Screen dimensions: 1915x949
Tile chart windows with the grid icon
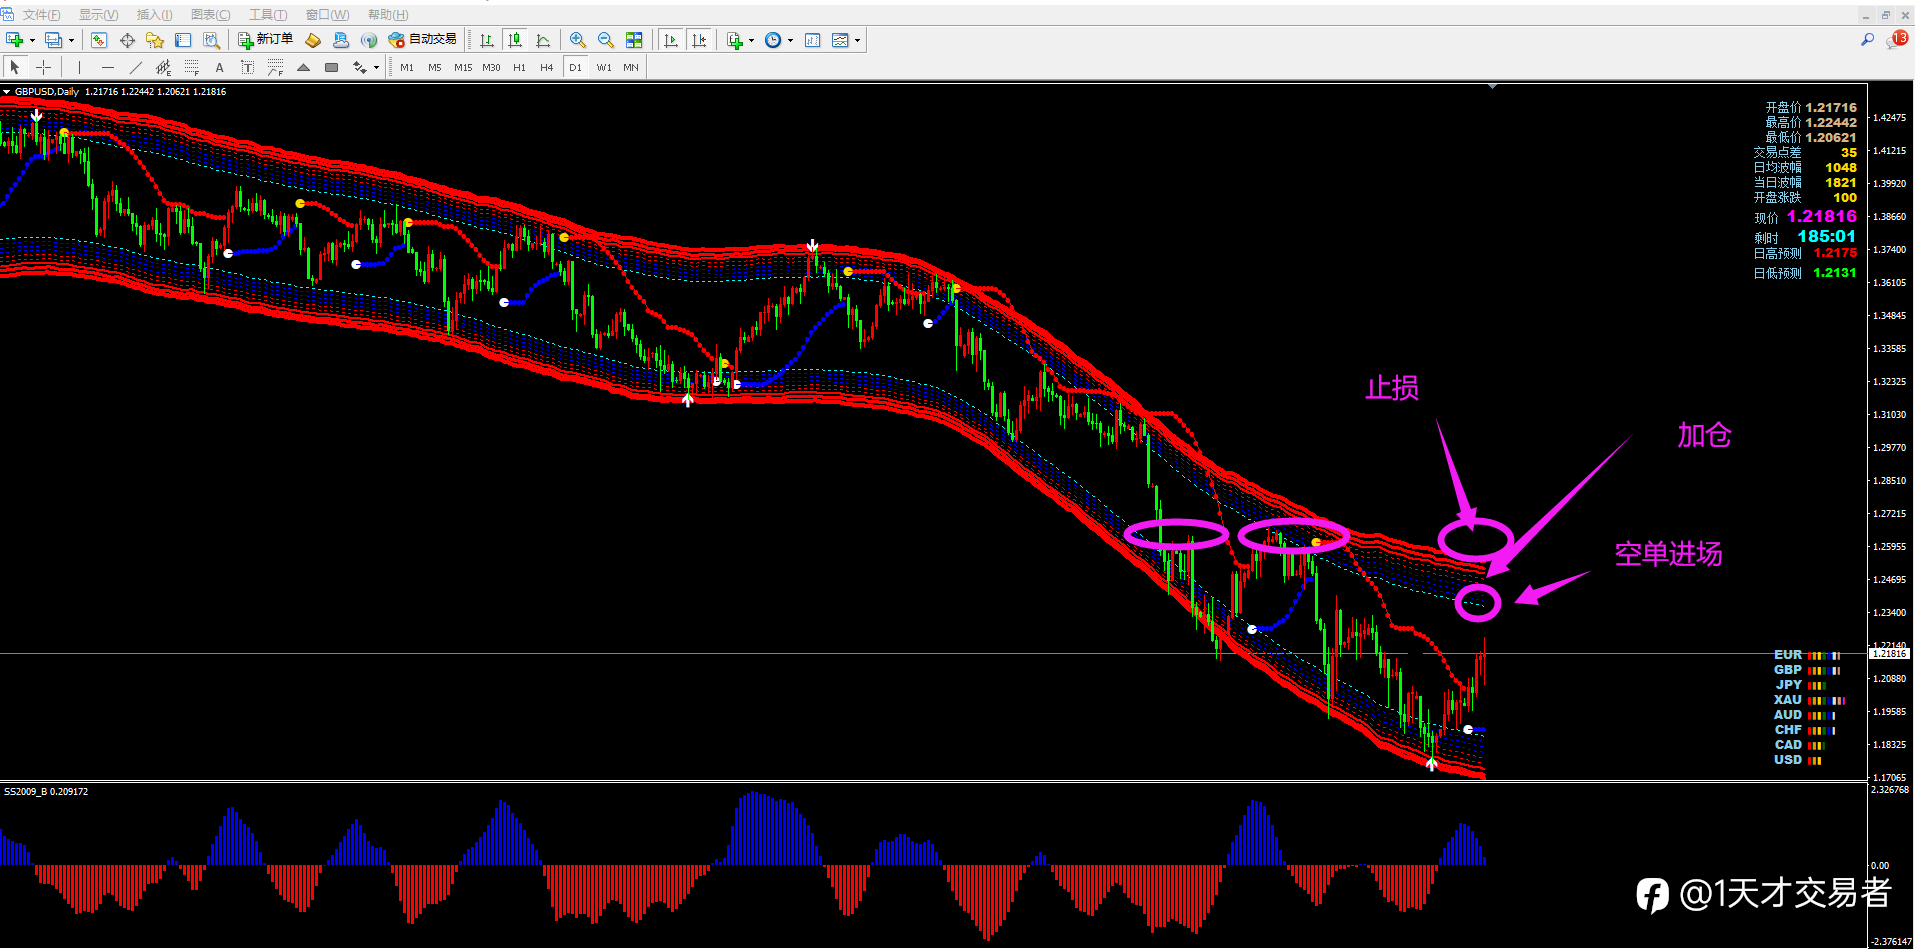[634, 40]
